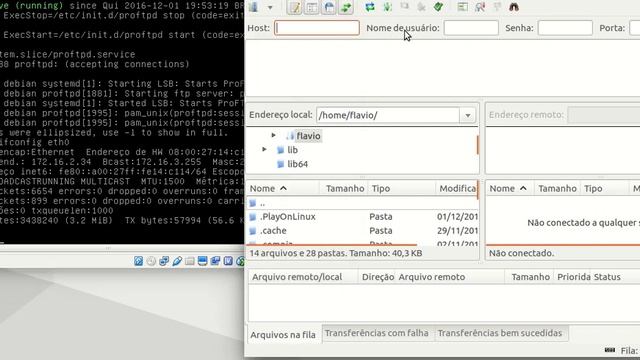640x360 pixels.
Task: Open the FileZilla Site Manager icon
Action: (x=253, y=7)
